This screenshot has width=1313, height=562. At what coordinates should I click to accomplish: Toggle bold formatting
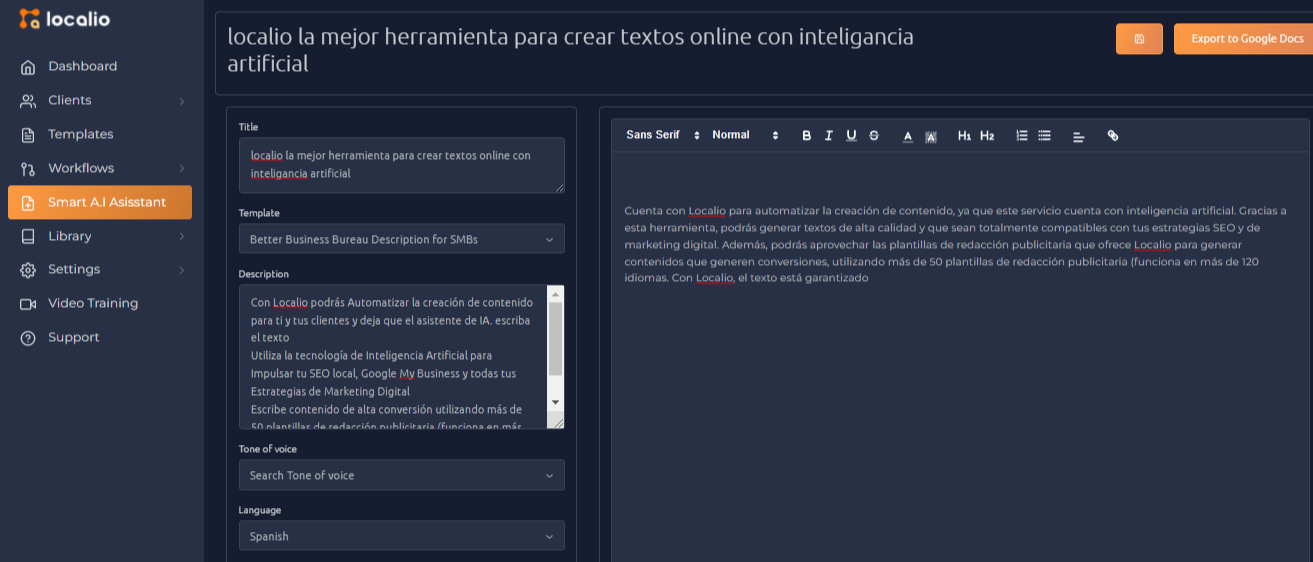807,136
